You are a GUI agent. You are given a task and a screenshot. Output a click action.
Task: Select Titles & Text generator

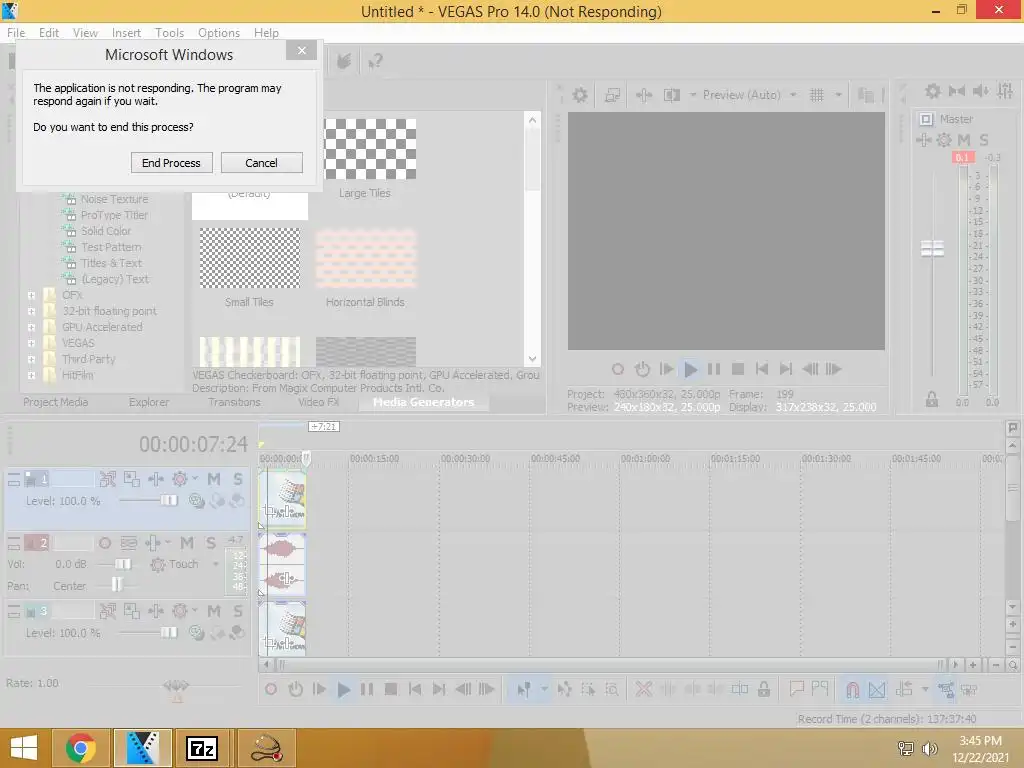(x=111, y=263)
